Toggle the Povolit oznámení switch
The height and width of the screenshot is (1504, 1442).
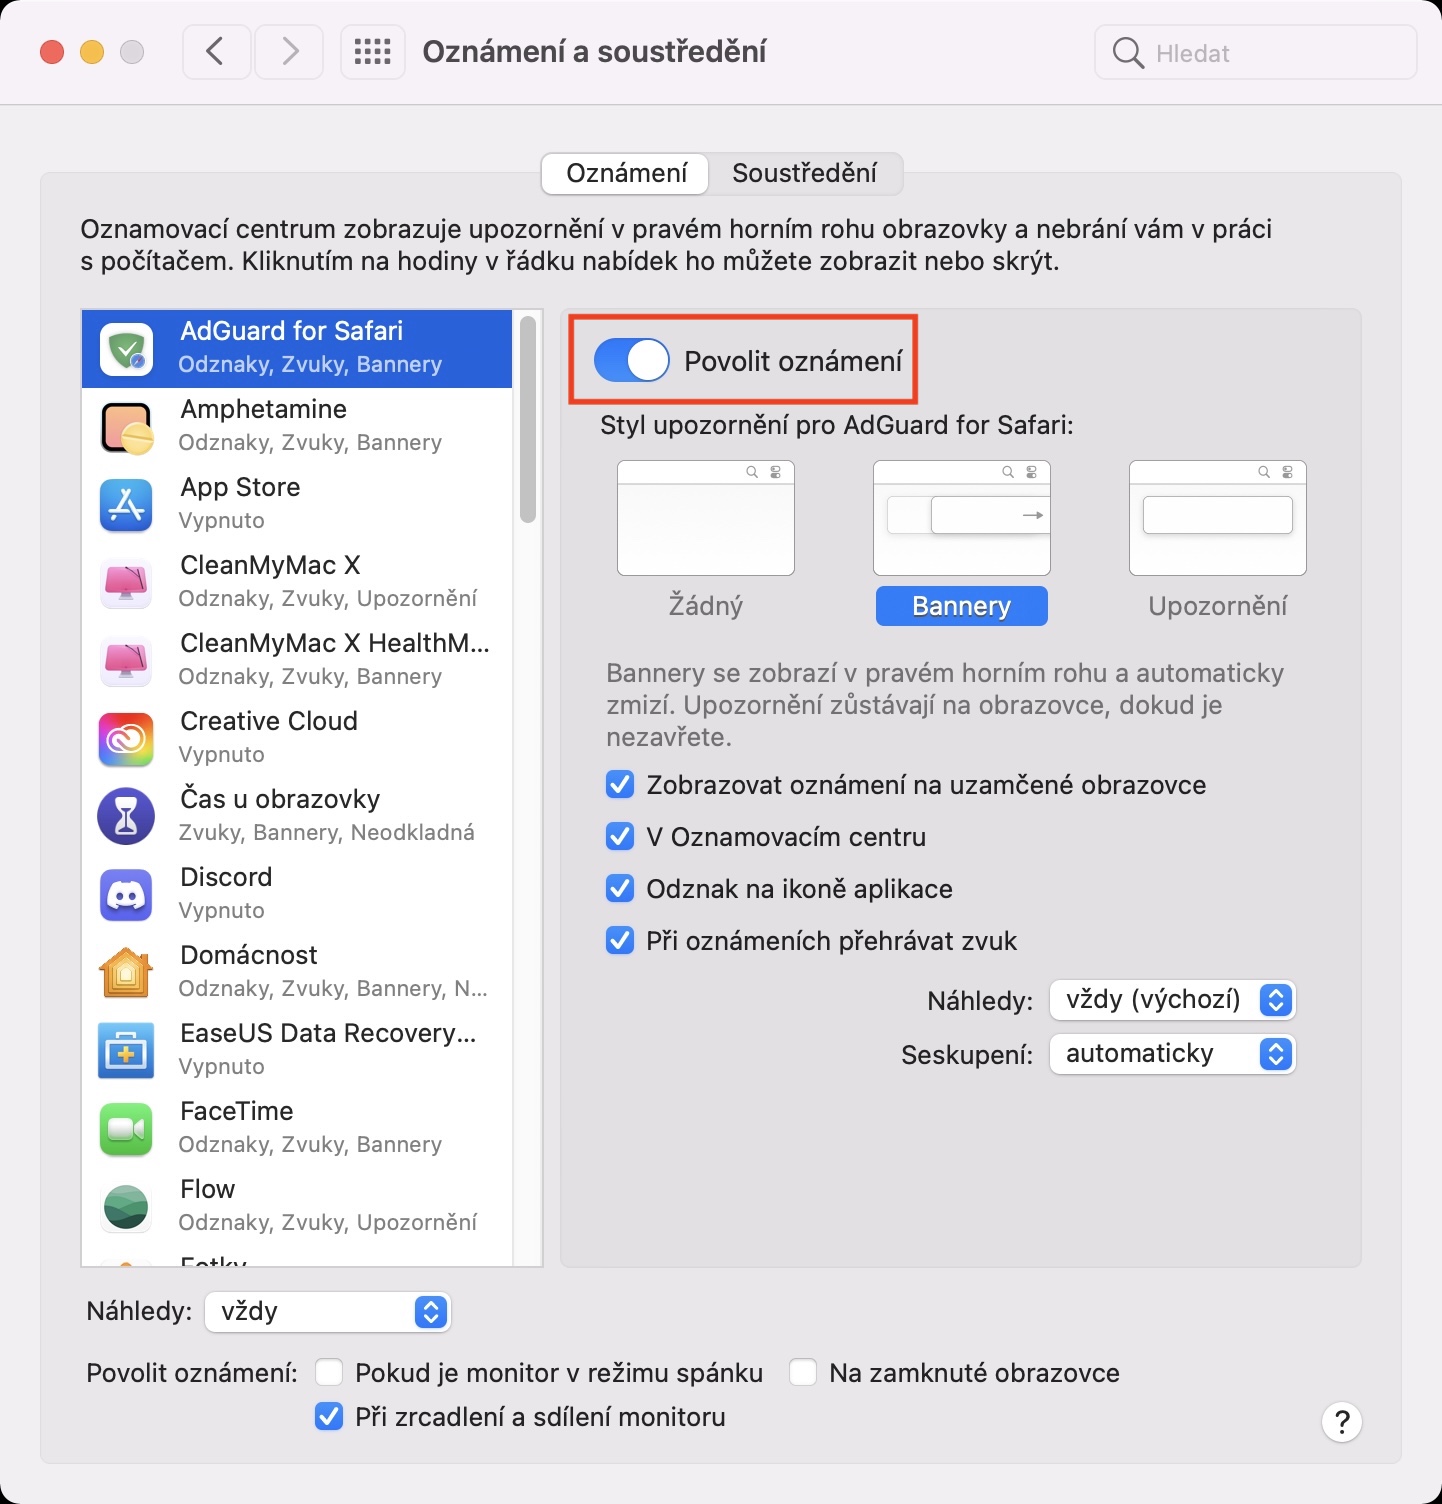point(631,360)
